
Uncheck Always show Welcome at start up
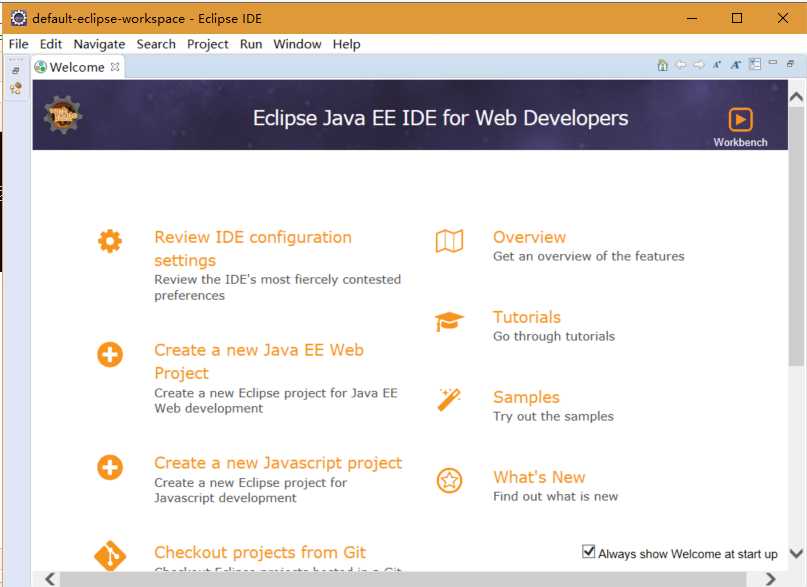point(588,552)
